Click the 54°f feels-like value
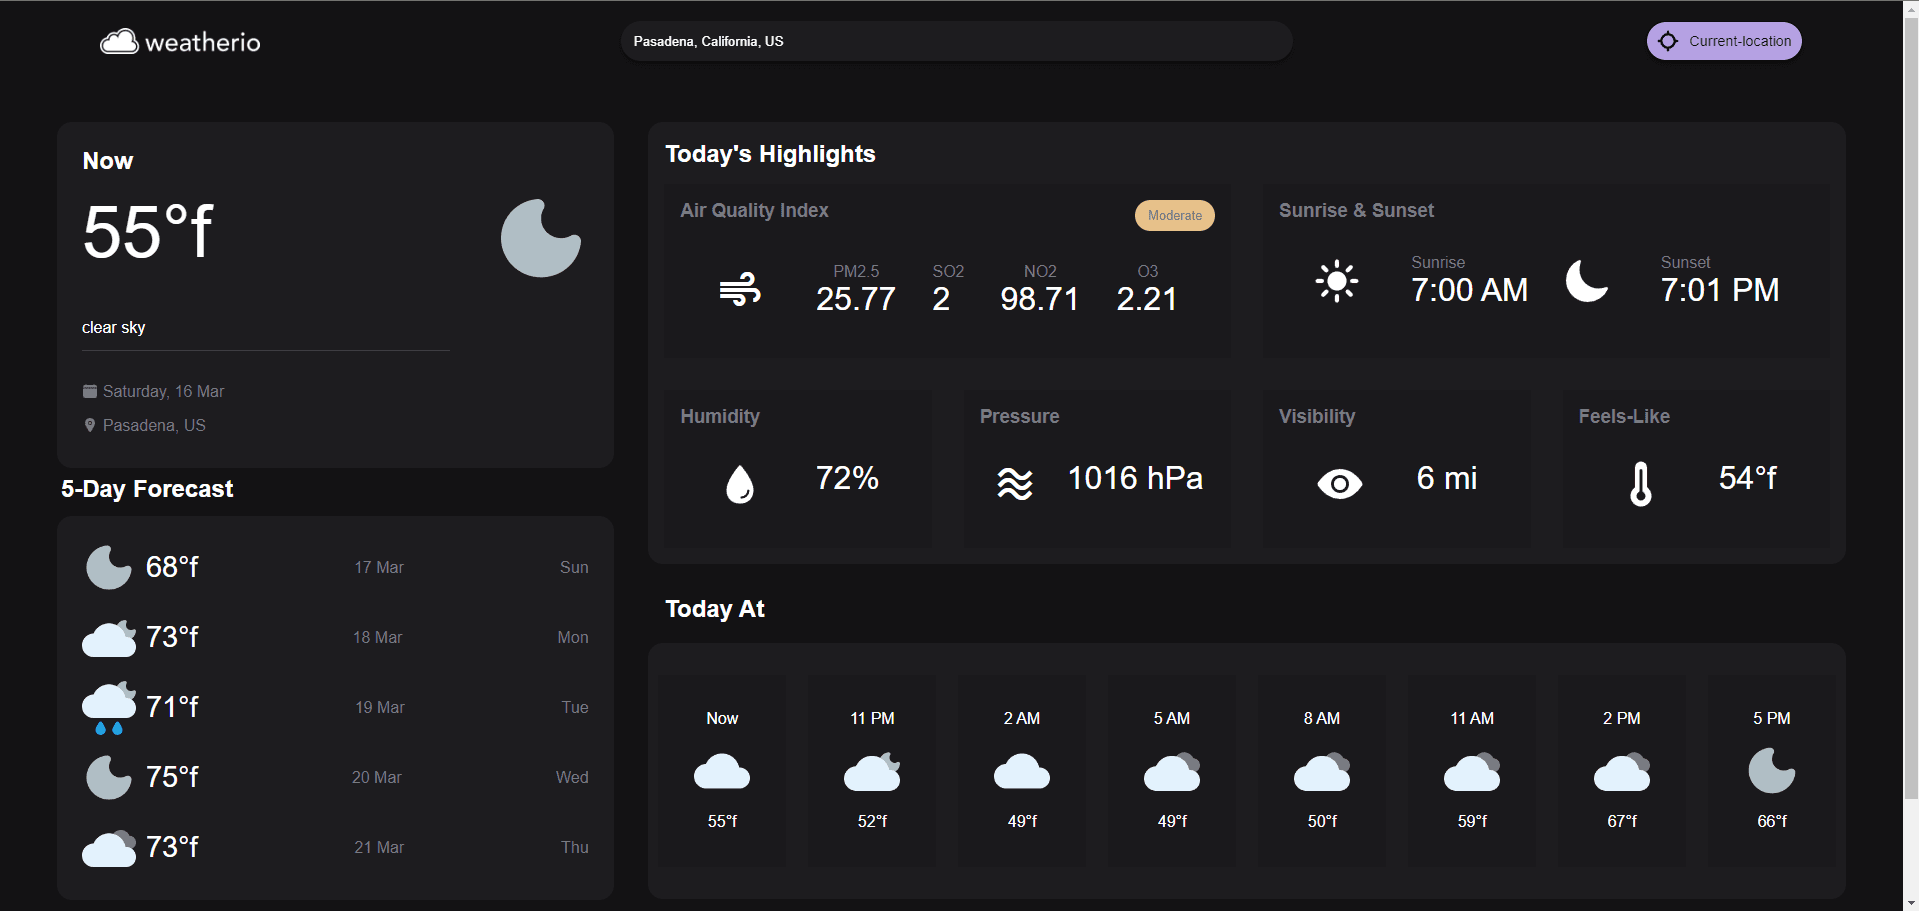Screen dimensions: 1919x911 pos(1748,478)
